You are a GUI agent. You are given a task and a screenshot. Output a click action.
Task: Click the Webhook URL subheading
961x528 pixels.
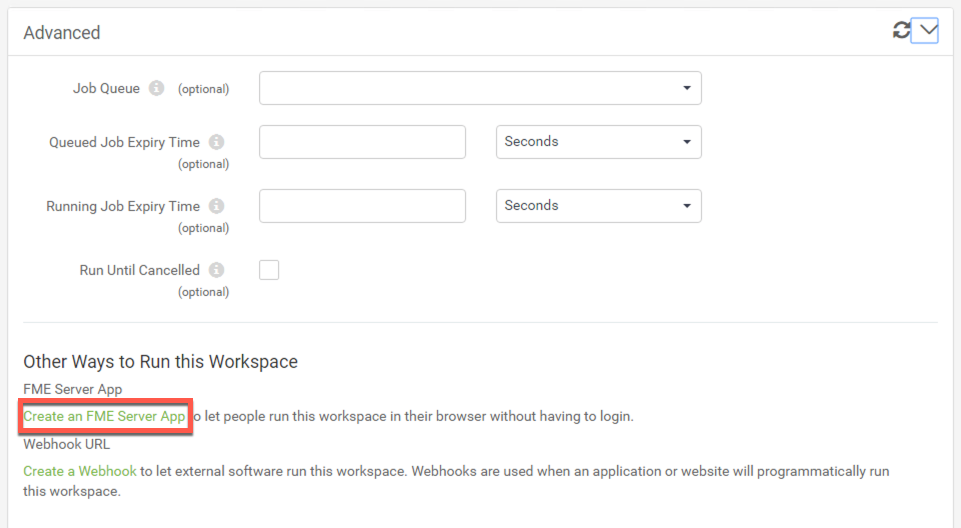coord(67,444)
